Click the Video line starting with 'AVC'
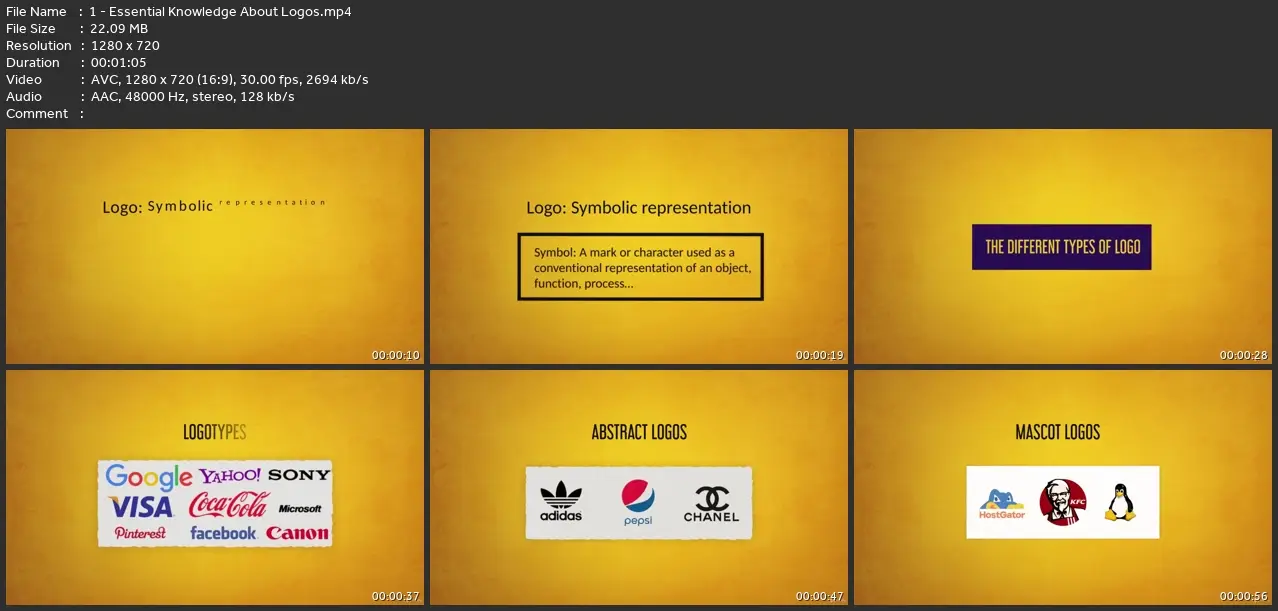Image resolution: width=1278 pixels, height=611 pixels. [229, 79]
